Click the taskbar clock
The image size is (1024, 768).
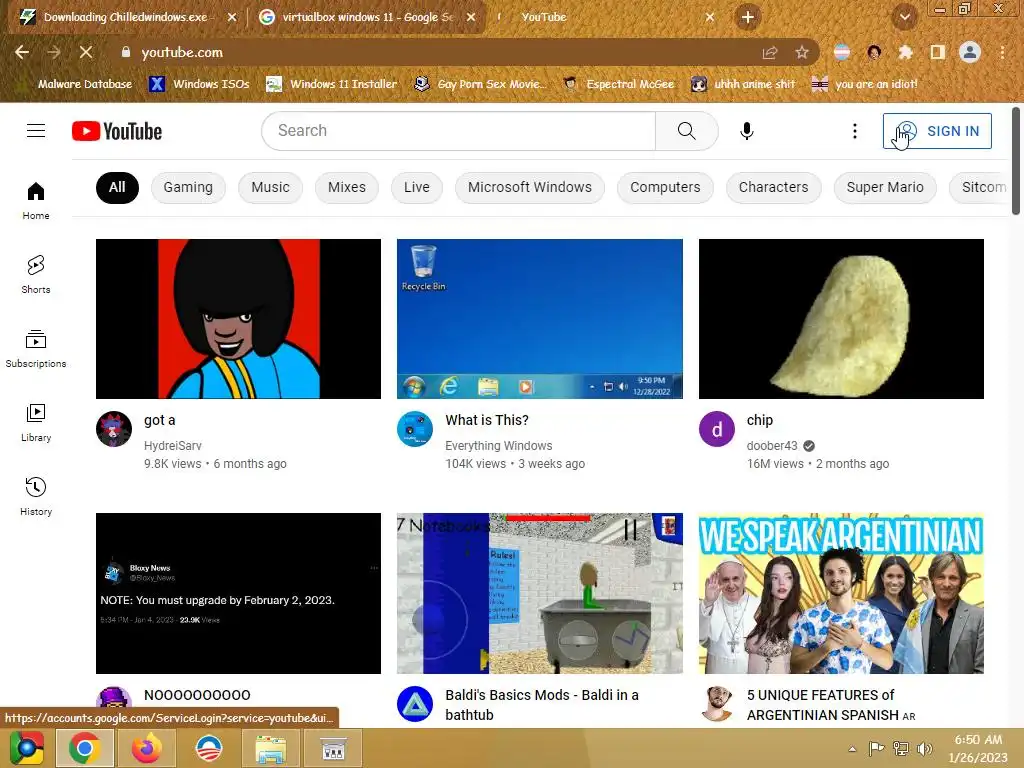(x=978, y=748)
